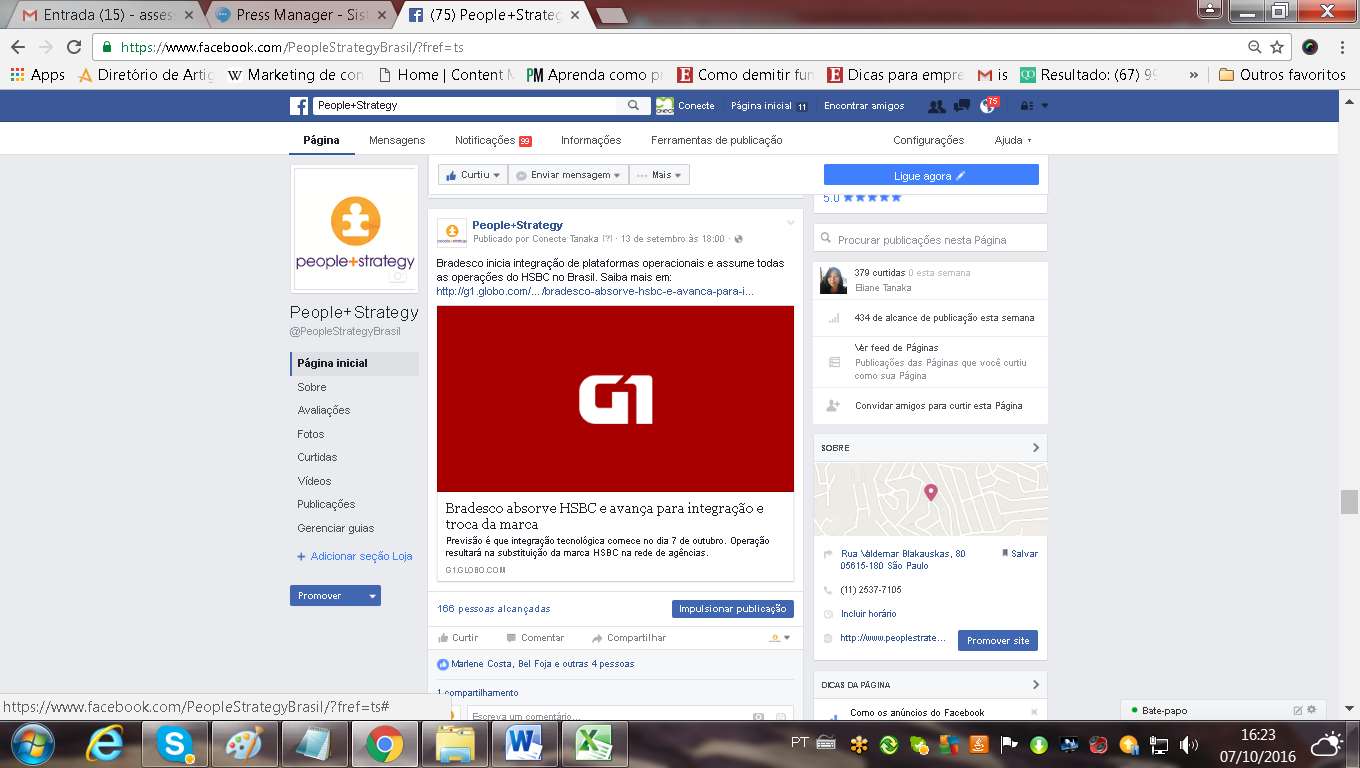The width and height of the screenshot is (1360, 768).
Task: Click the Procurar publicações nesta Página field
Action: [x=931, y=239]
